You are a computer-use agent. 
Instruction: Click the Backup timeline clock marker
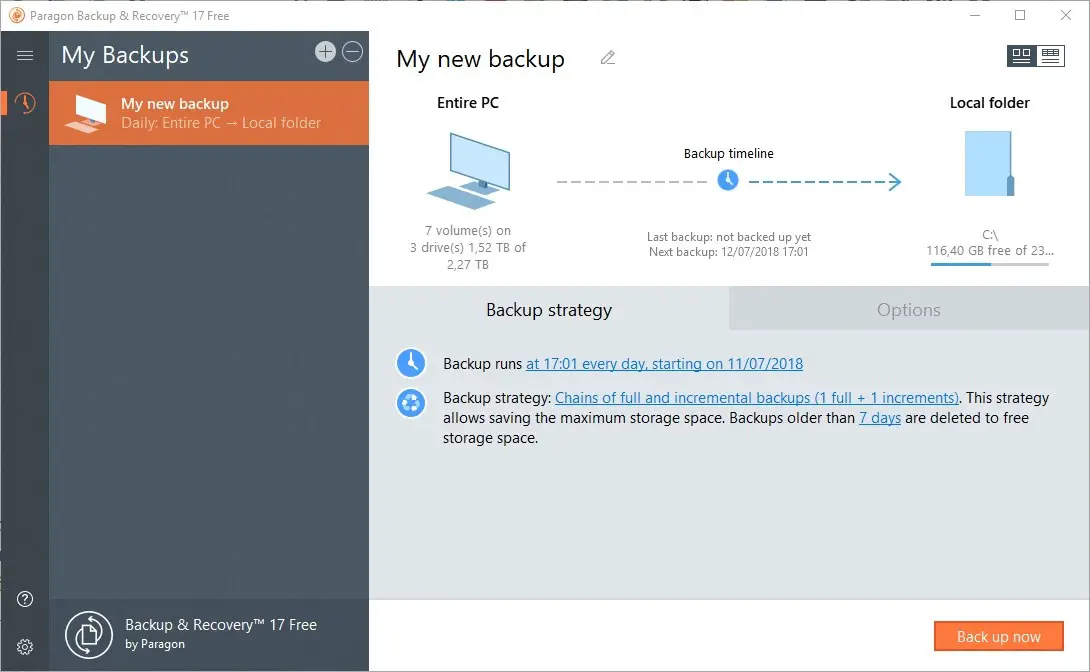[728, 180]
